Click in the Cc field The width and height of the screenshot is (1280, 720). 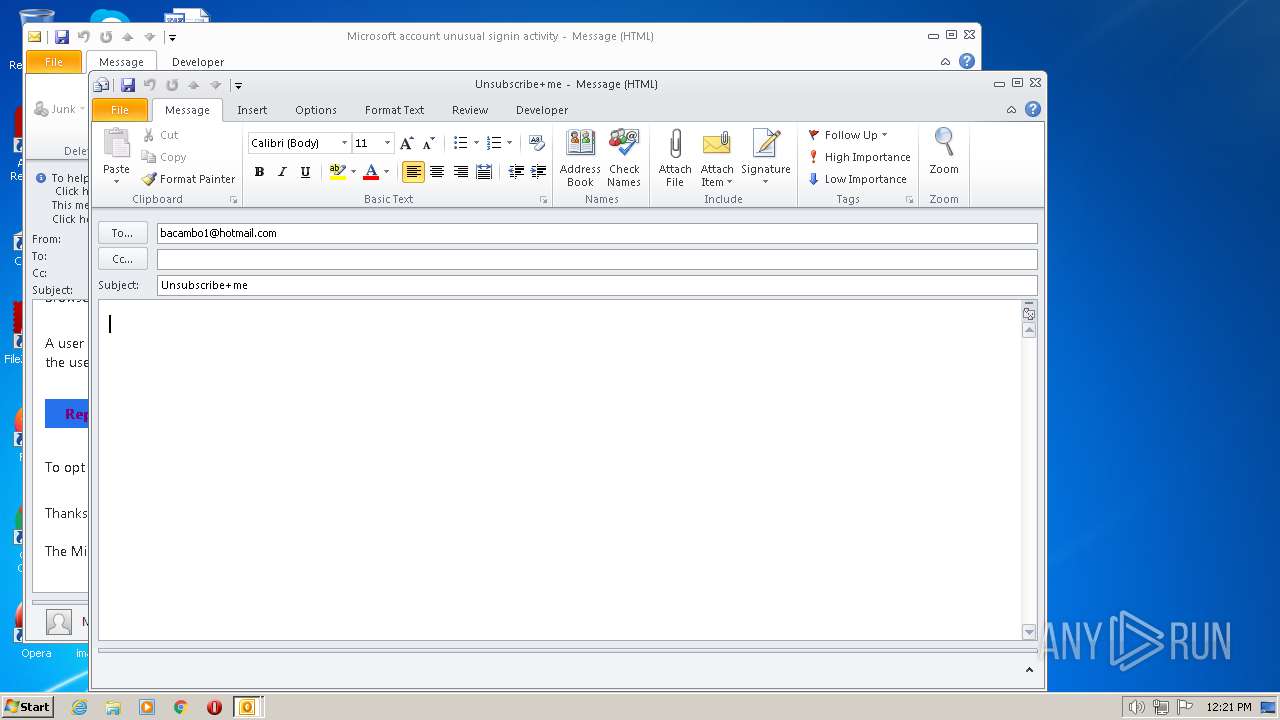(x=597, y=259)
